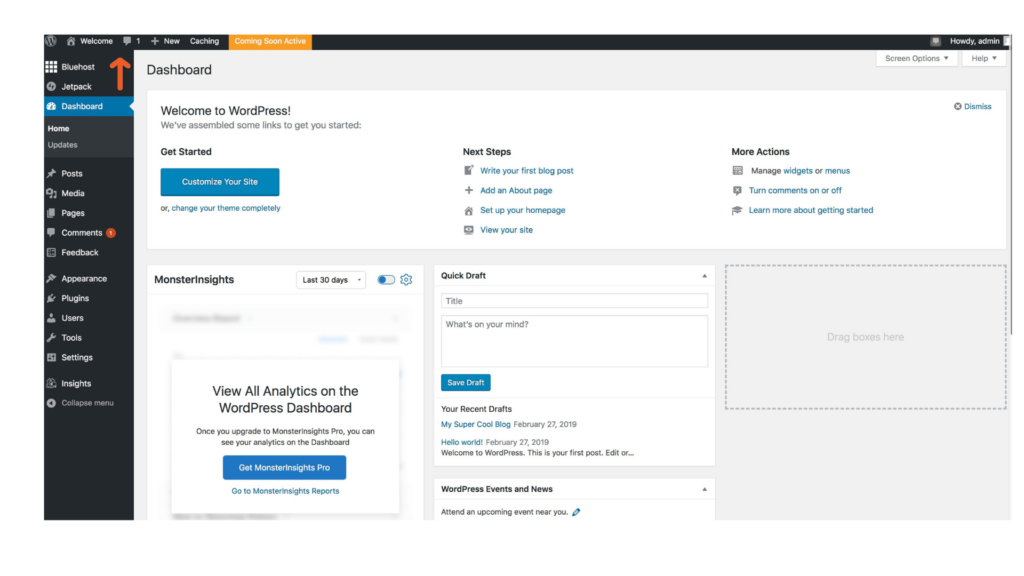Click the Add an About page plus icon
Screen dimensions: 1024x576
pyautogui.click(x=468, y=191)
